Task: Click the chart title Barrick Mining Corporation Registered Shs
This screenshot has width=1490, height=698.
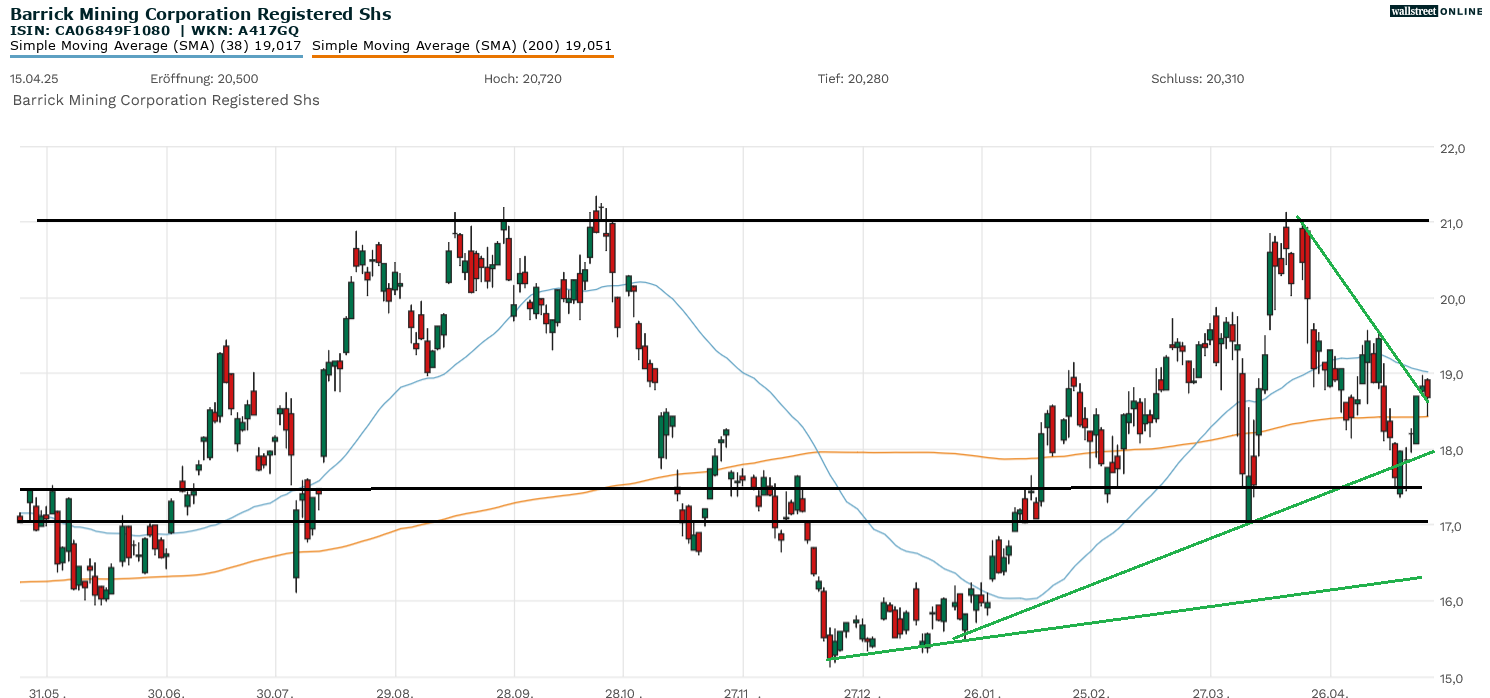Action: pos(200,13)
